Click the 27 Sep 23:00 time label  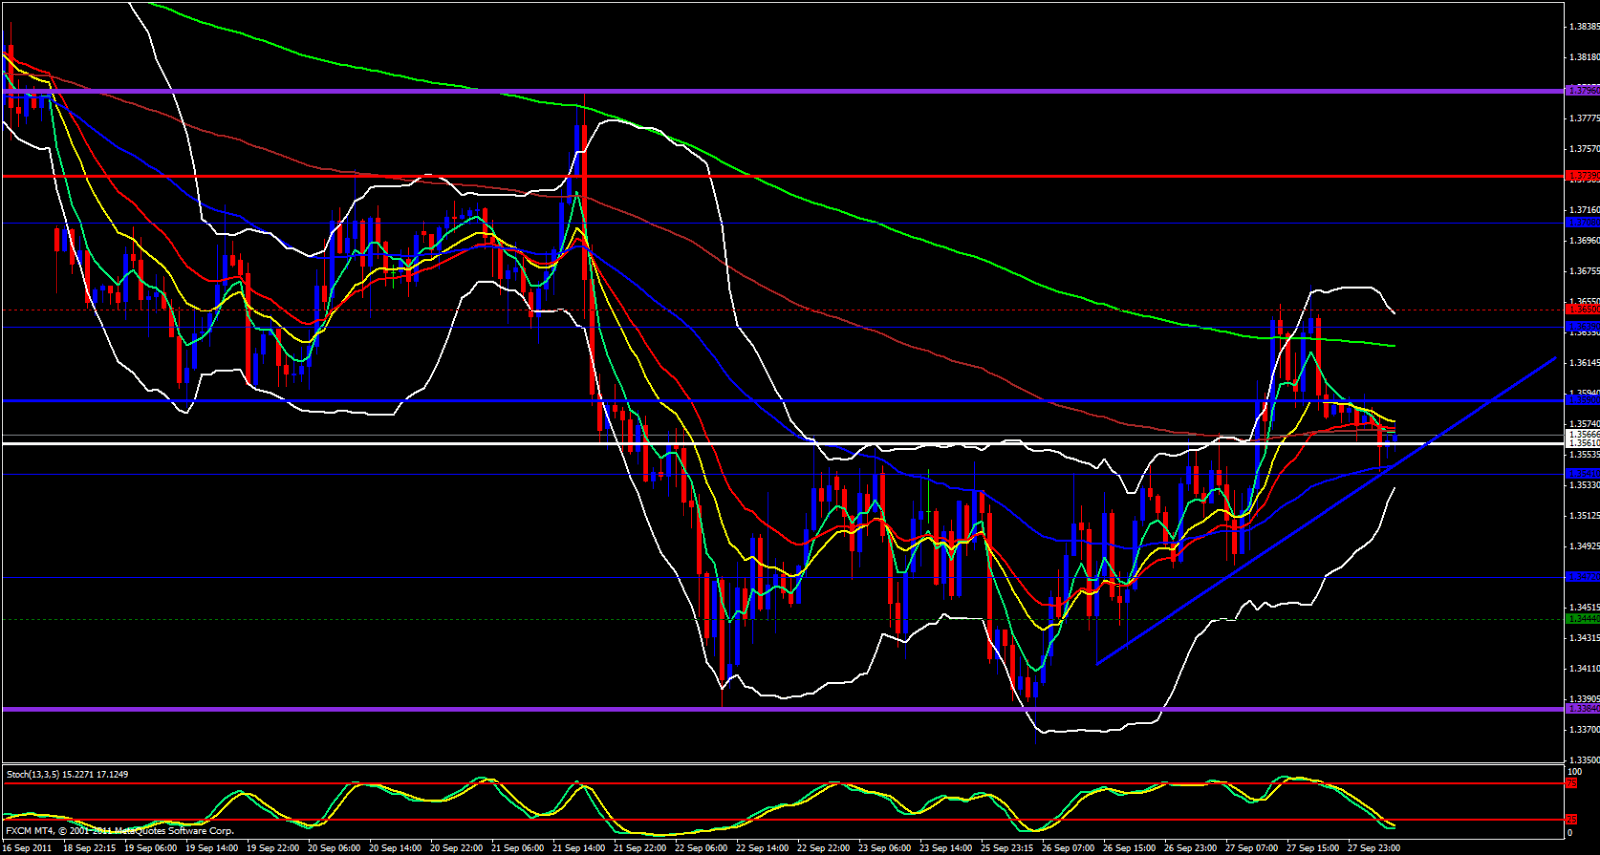coord(1374,848)
